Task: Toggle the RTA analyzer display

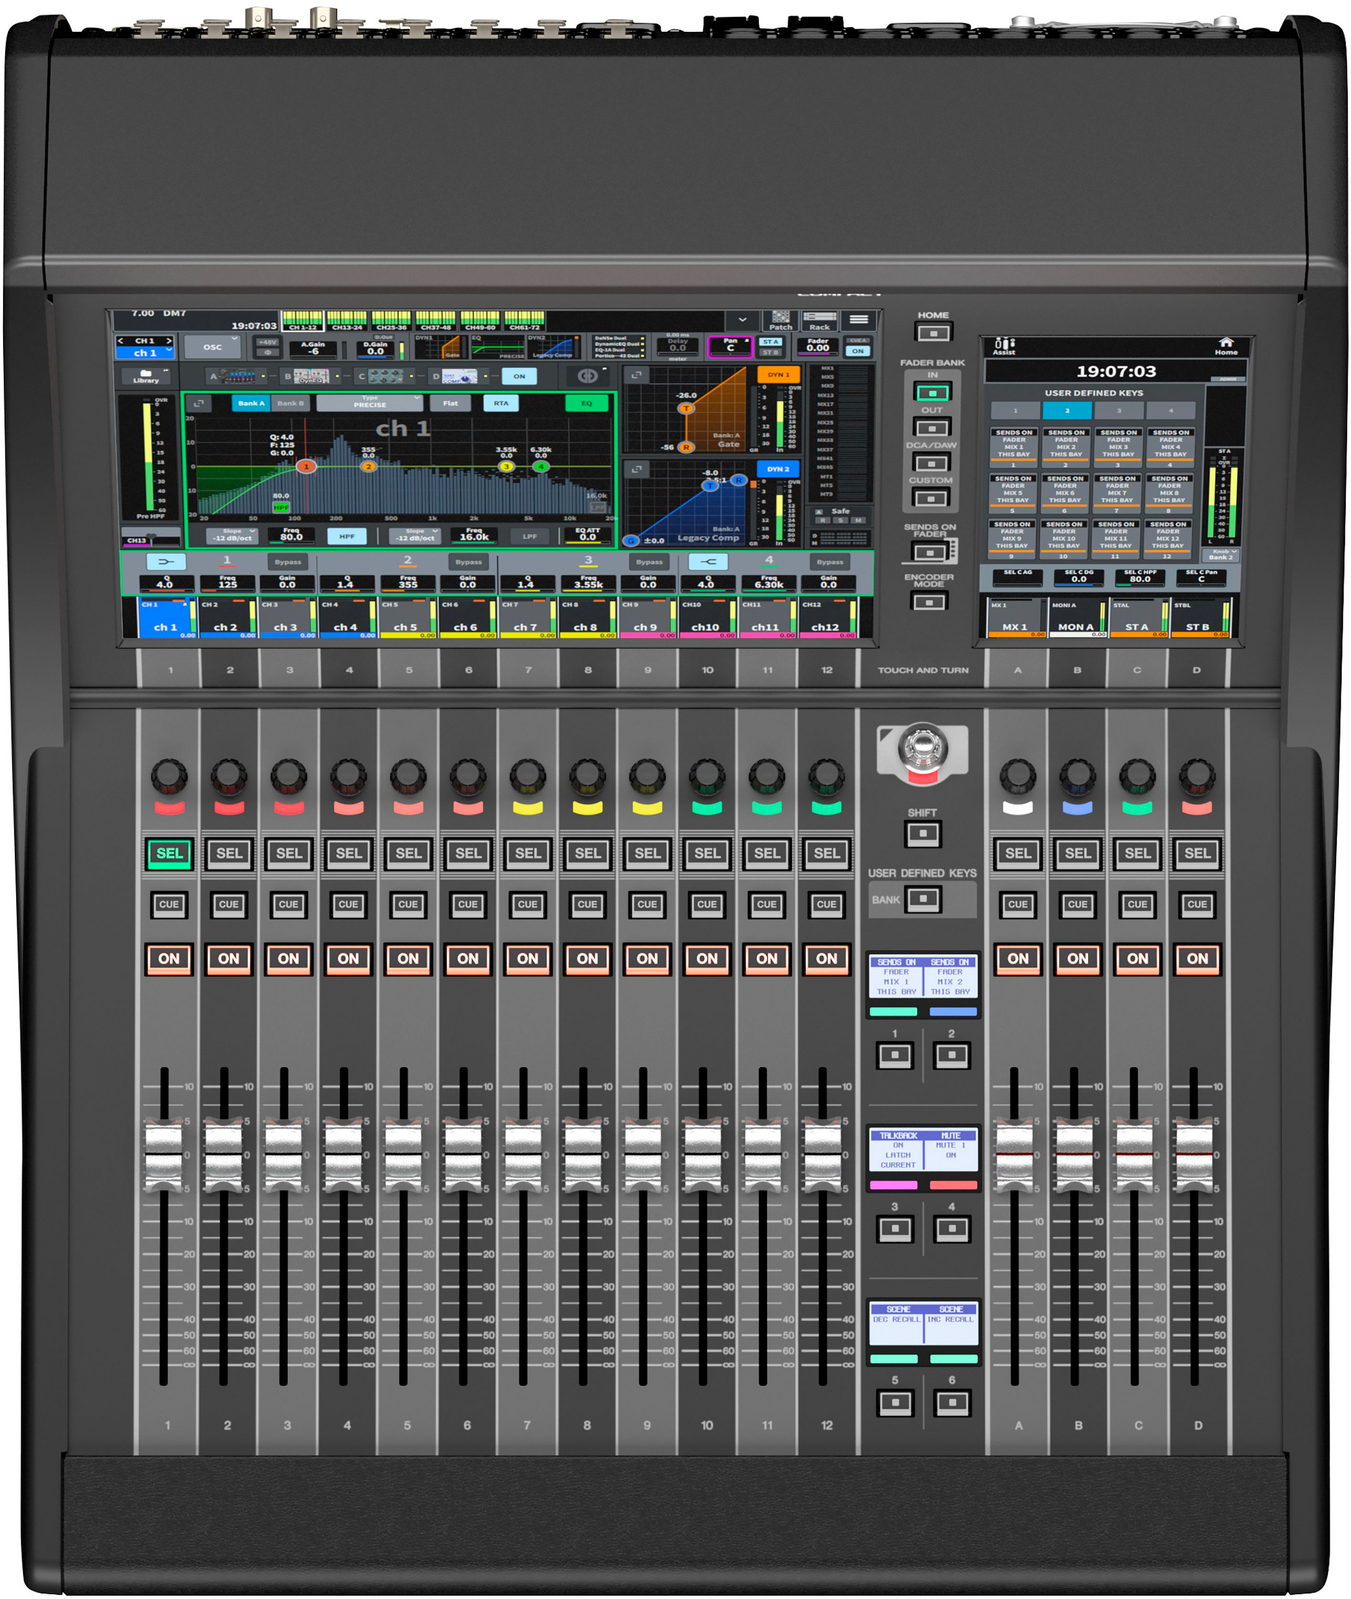Action: click(501, 403)
